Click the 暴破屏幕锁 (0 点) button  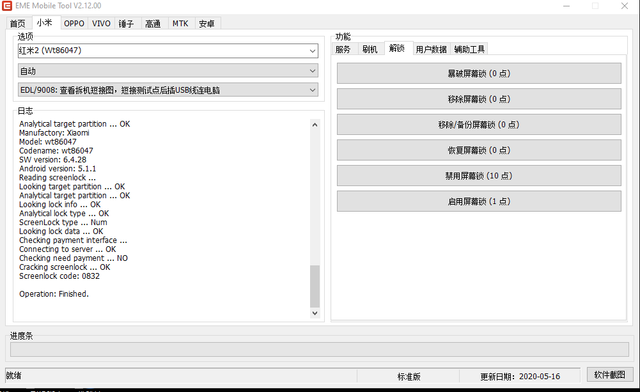479,74
